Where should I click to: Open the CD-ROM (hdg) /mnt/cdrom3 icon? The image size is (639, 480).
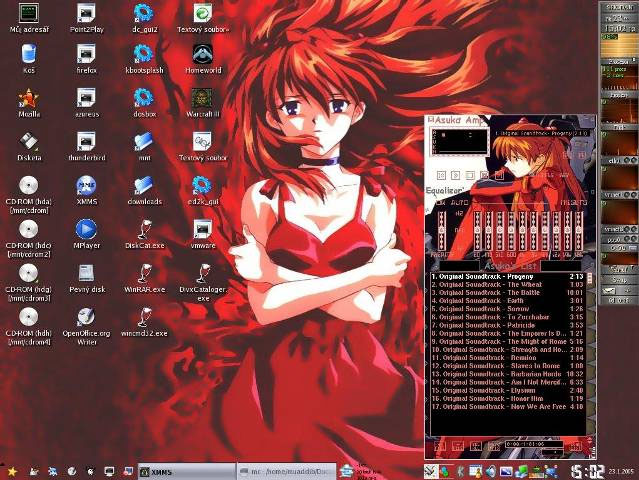[29, 283]
